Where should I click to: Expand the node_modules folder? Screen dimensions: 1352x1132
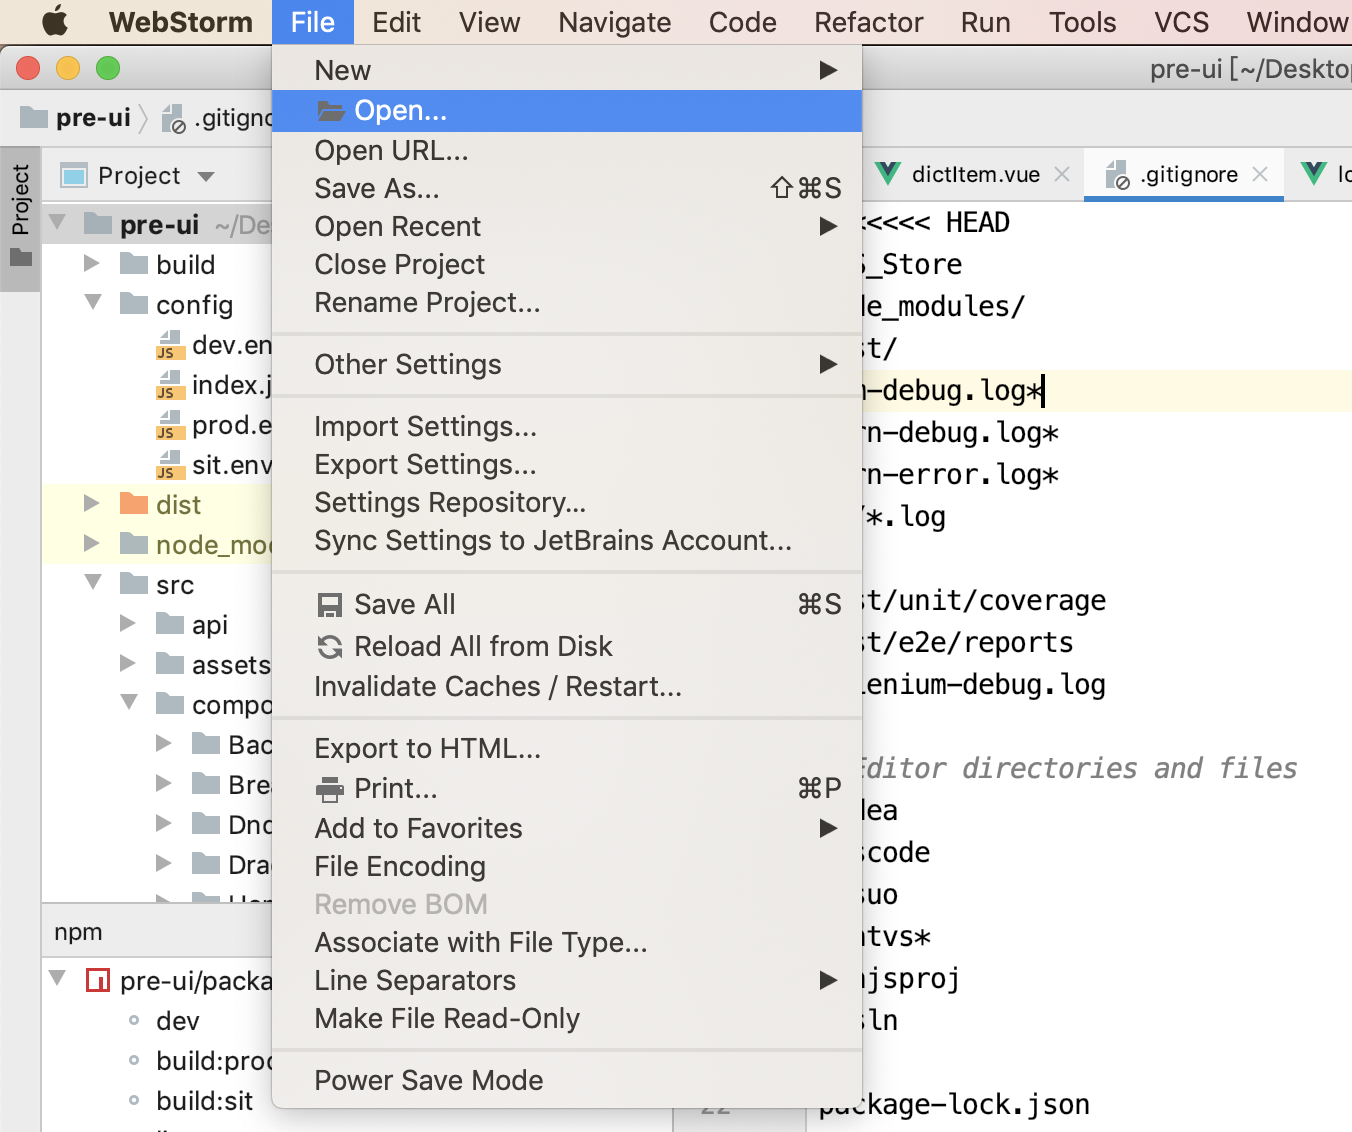pyautogui.click(x=92, y=543)
